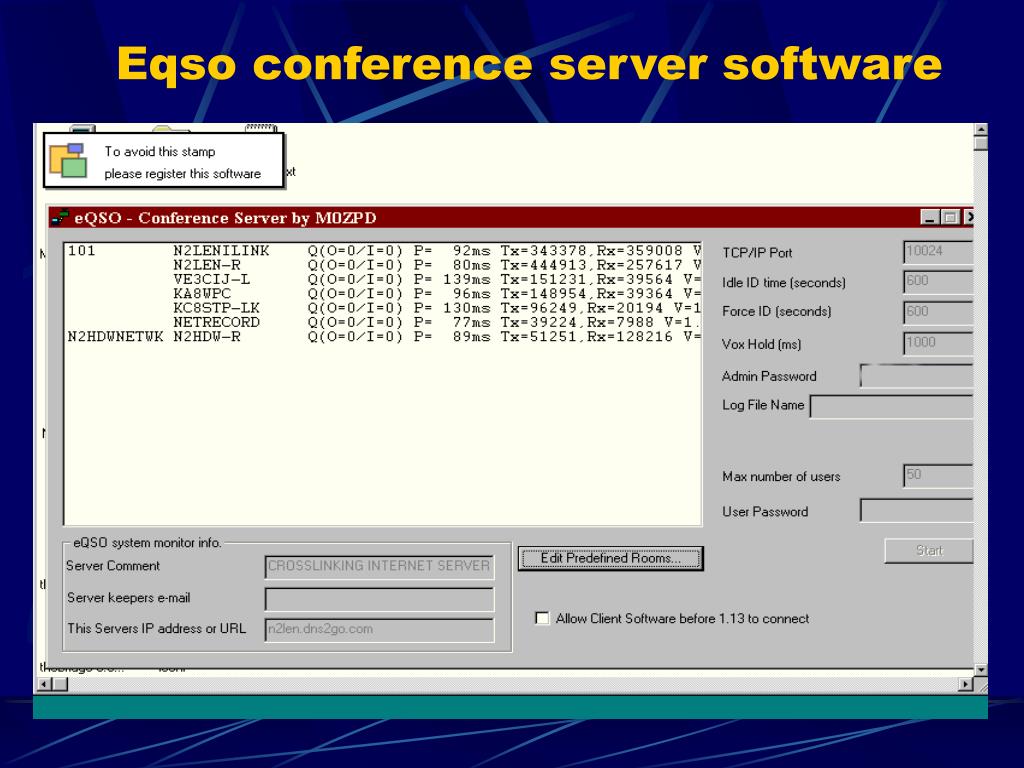1024x768 pixels.
Task: Click the horizontal scrollbar left arrow
Action: [x=44, y=684]
